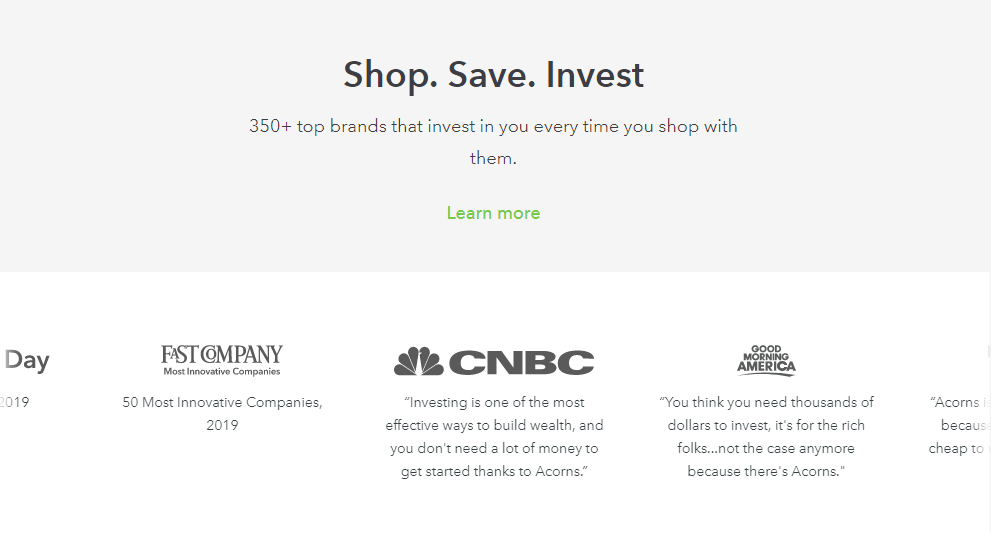Select the cut-off Day logo
Viewport: 991px width, 533px height.
click(x=25, y=360)
